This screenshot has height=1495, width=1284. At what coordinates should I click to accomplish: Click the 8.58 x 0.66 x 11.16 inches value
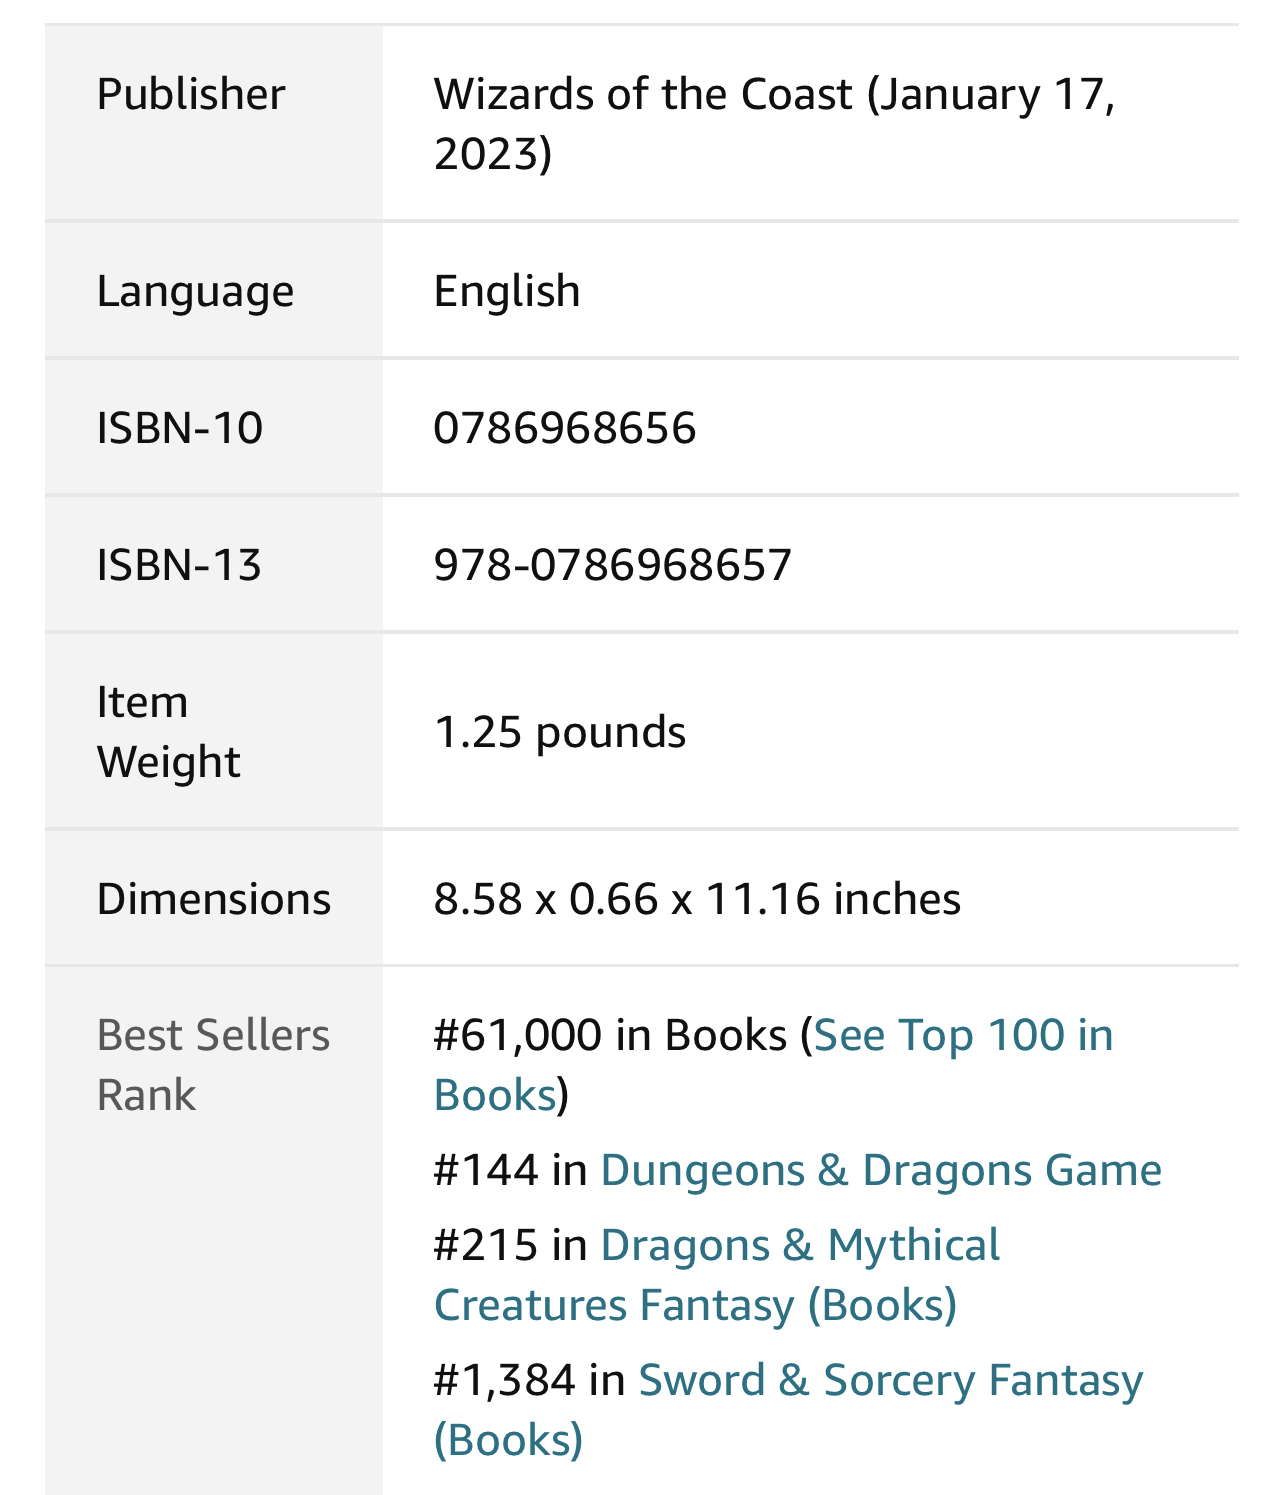697,899
